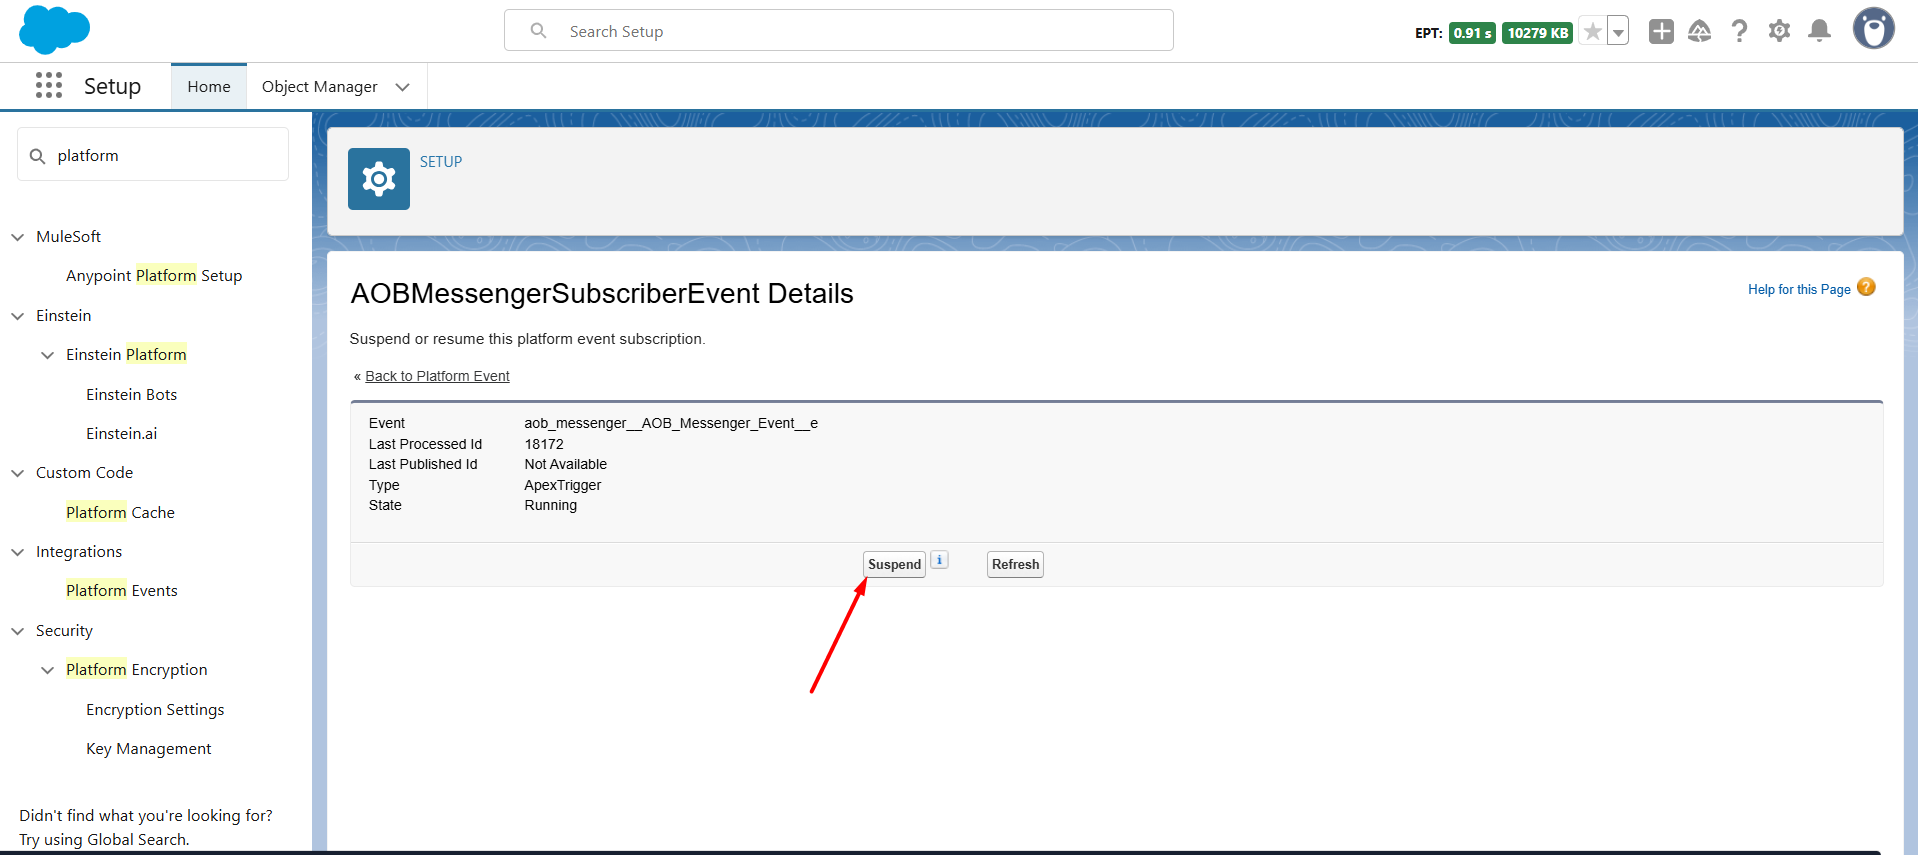Open the user profile avatar
Image resolution: width=1918 pixels, height=855 pixels.
point(1873,29)
